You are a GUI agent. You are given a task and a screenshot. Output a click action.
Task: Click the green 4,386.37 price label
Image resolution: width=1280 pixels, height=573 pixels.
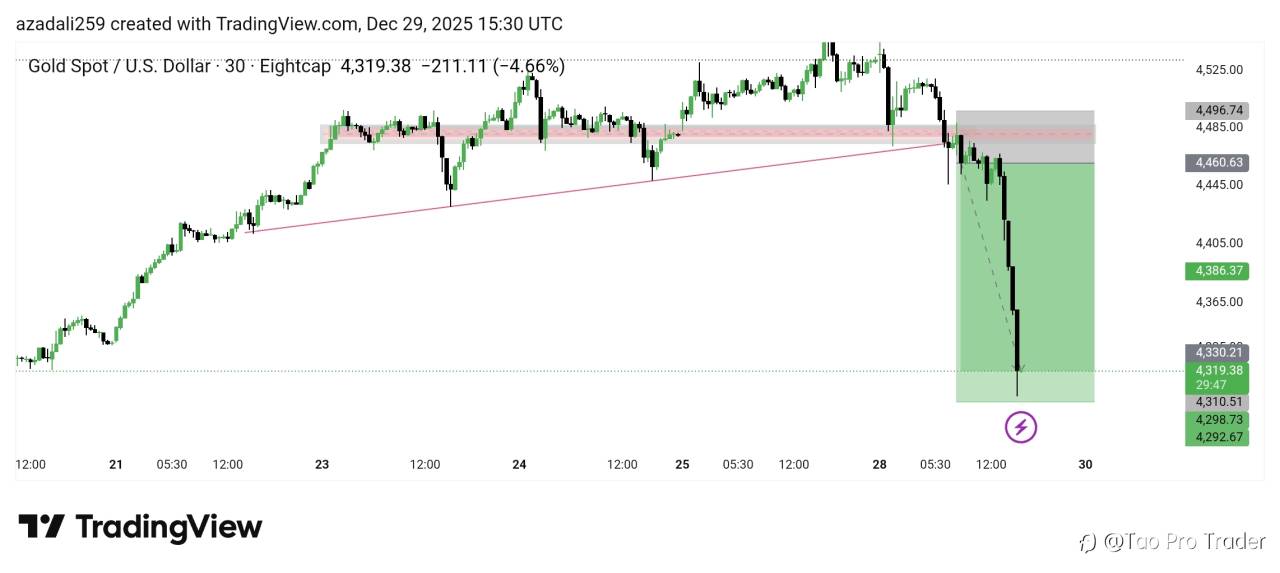[1216, 271]
